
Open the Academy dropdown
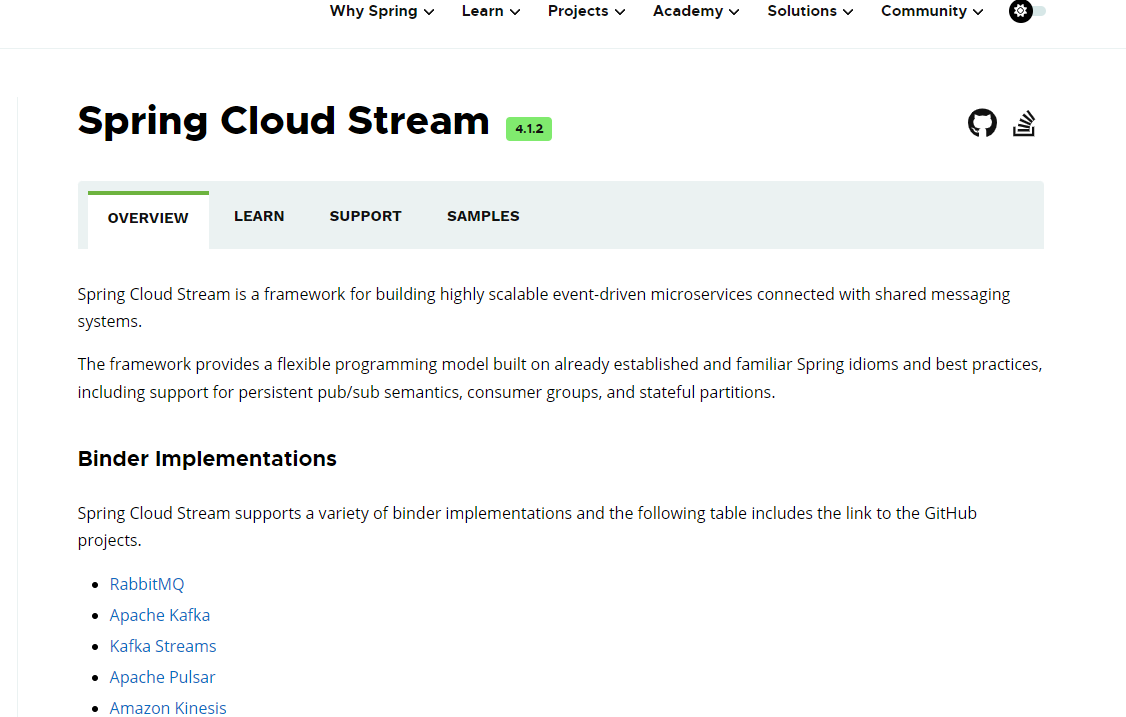point(695,11)
